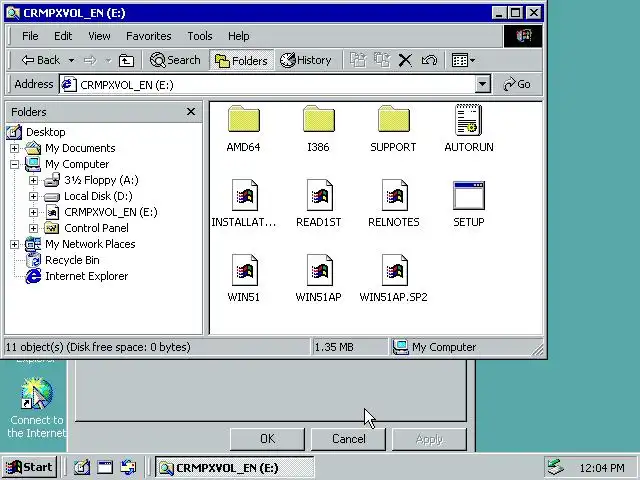The width and height of the screenshot is (640, 480).
Task: Click the Windows logo throbber
Action: pyautogui.click(x=523, y=36)
